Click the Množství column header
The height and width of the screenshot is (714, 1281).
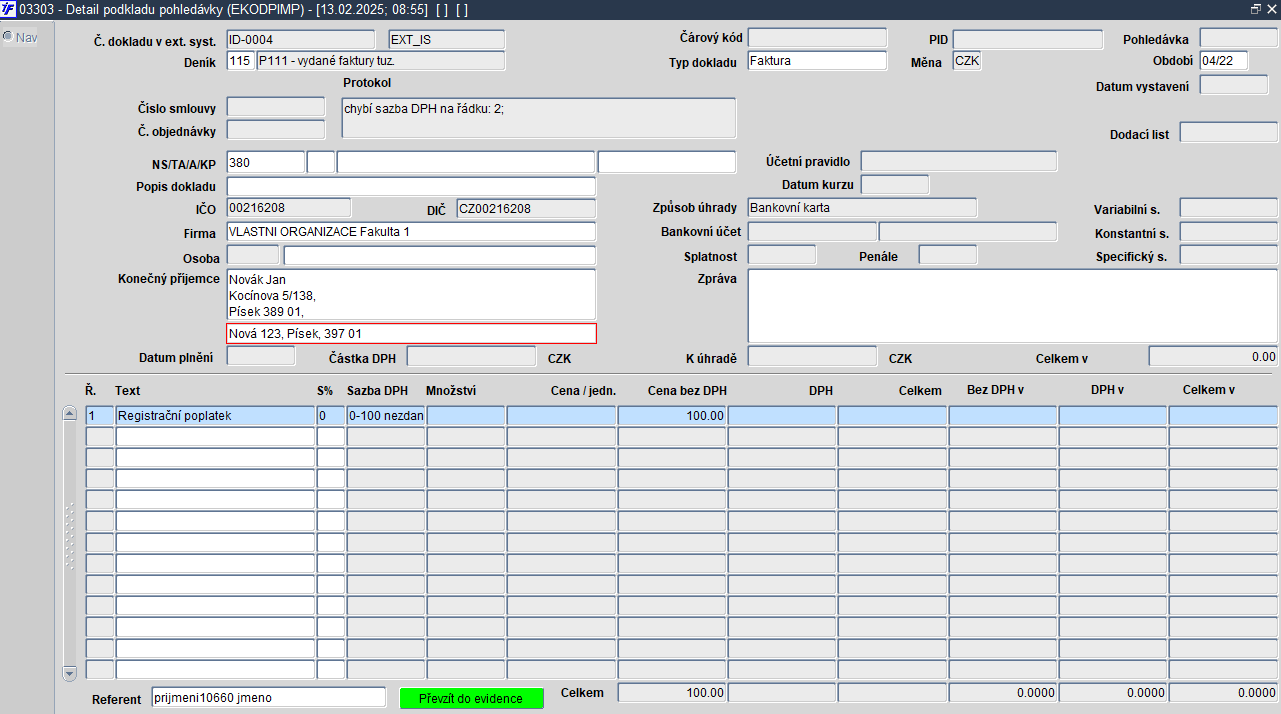(x=451, y=390)
